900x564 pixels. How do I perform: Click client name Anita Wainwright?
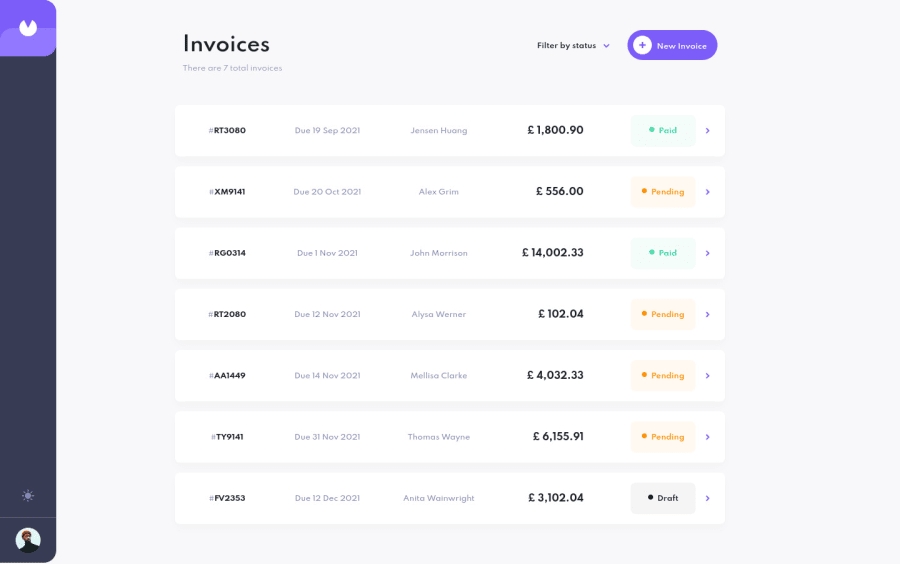439,498
